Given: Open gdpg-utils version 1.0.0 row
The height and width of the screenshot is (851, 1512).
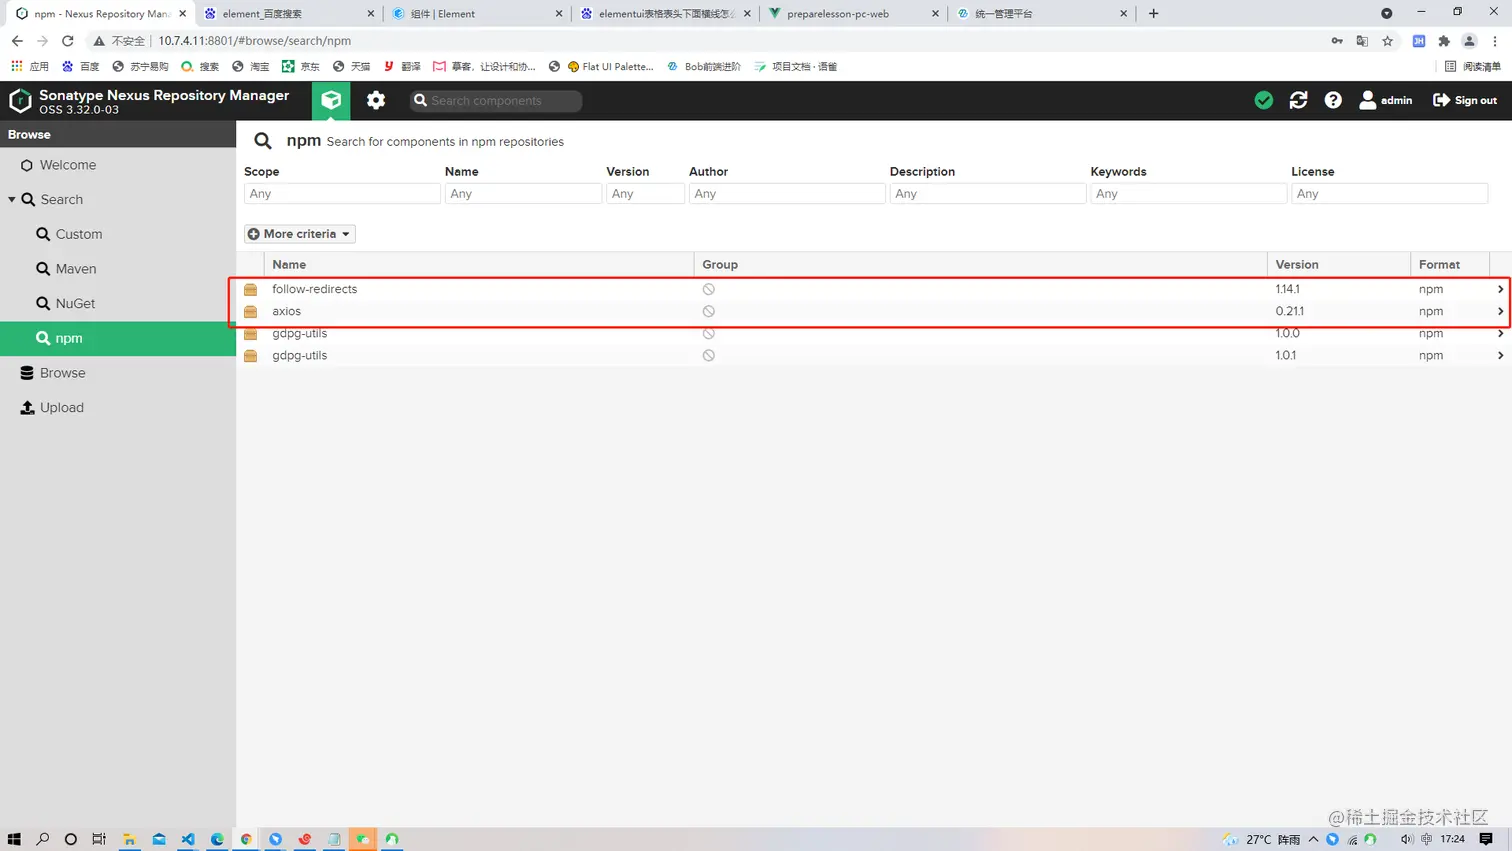Looking at the screenshot, I should 874,333.
